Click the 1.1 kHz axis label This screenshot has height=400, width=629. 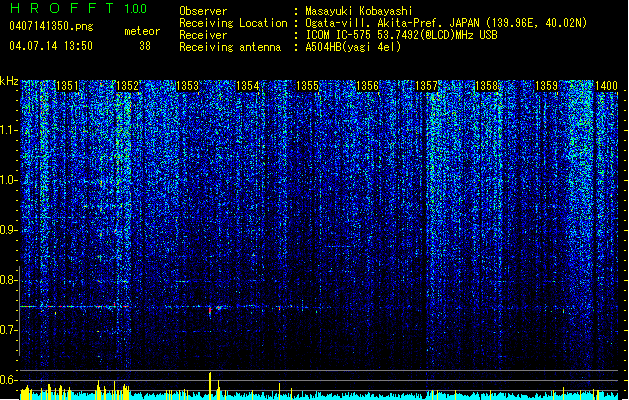tap(8, 130)
